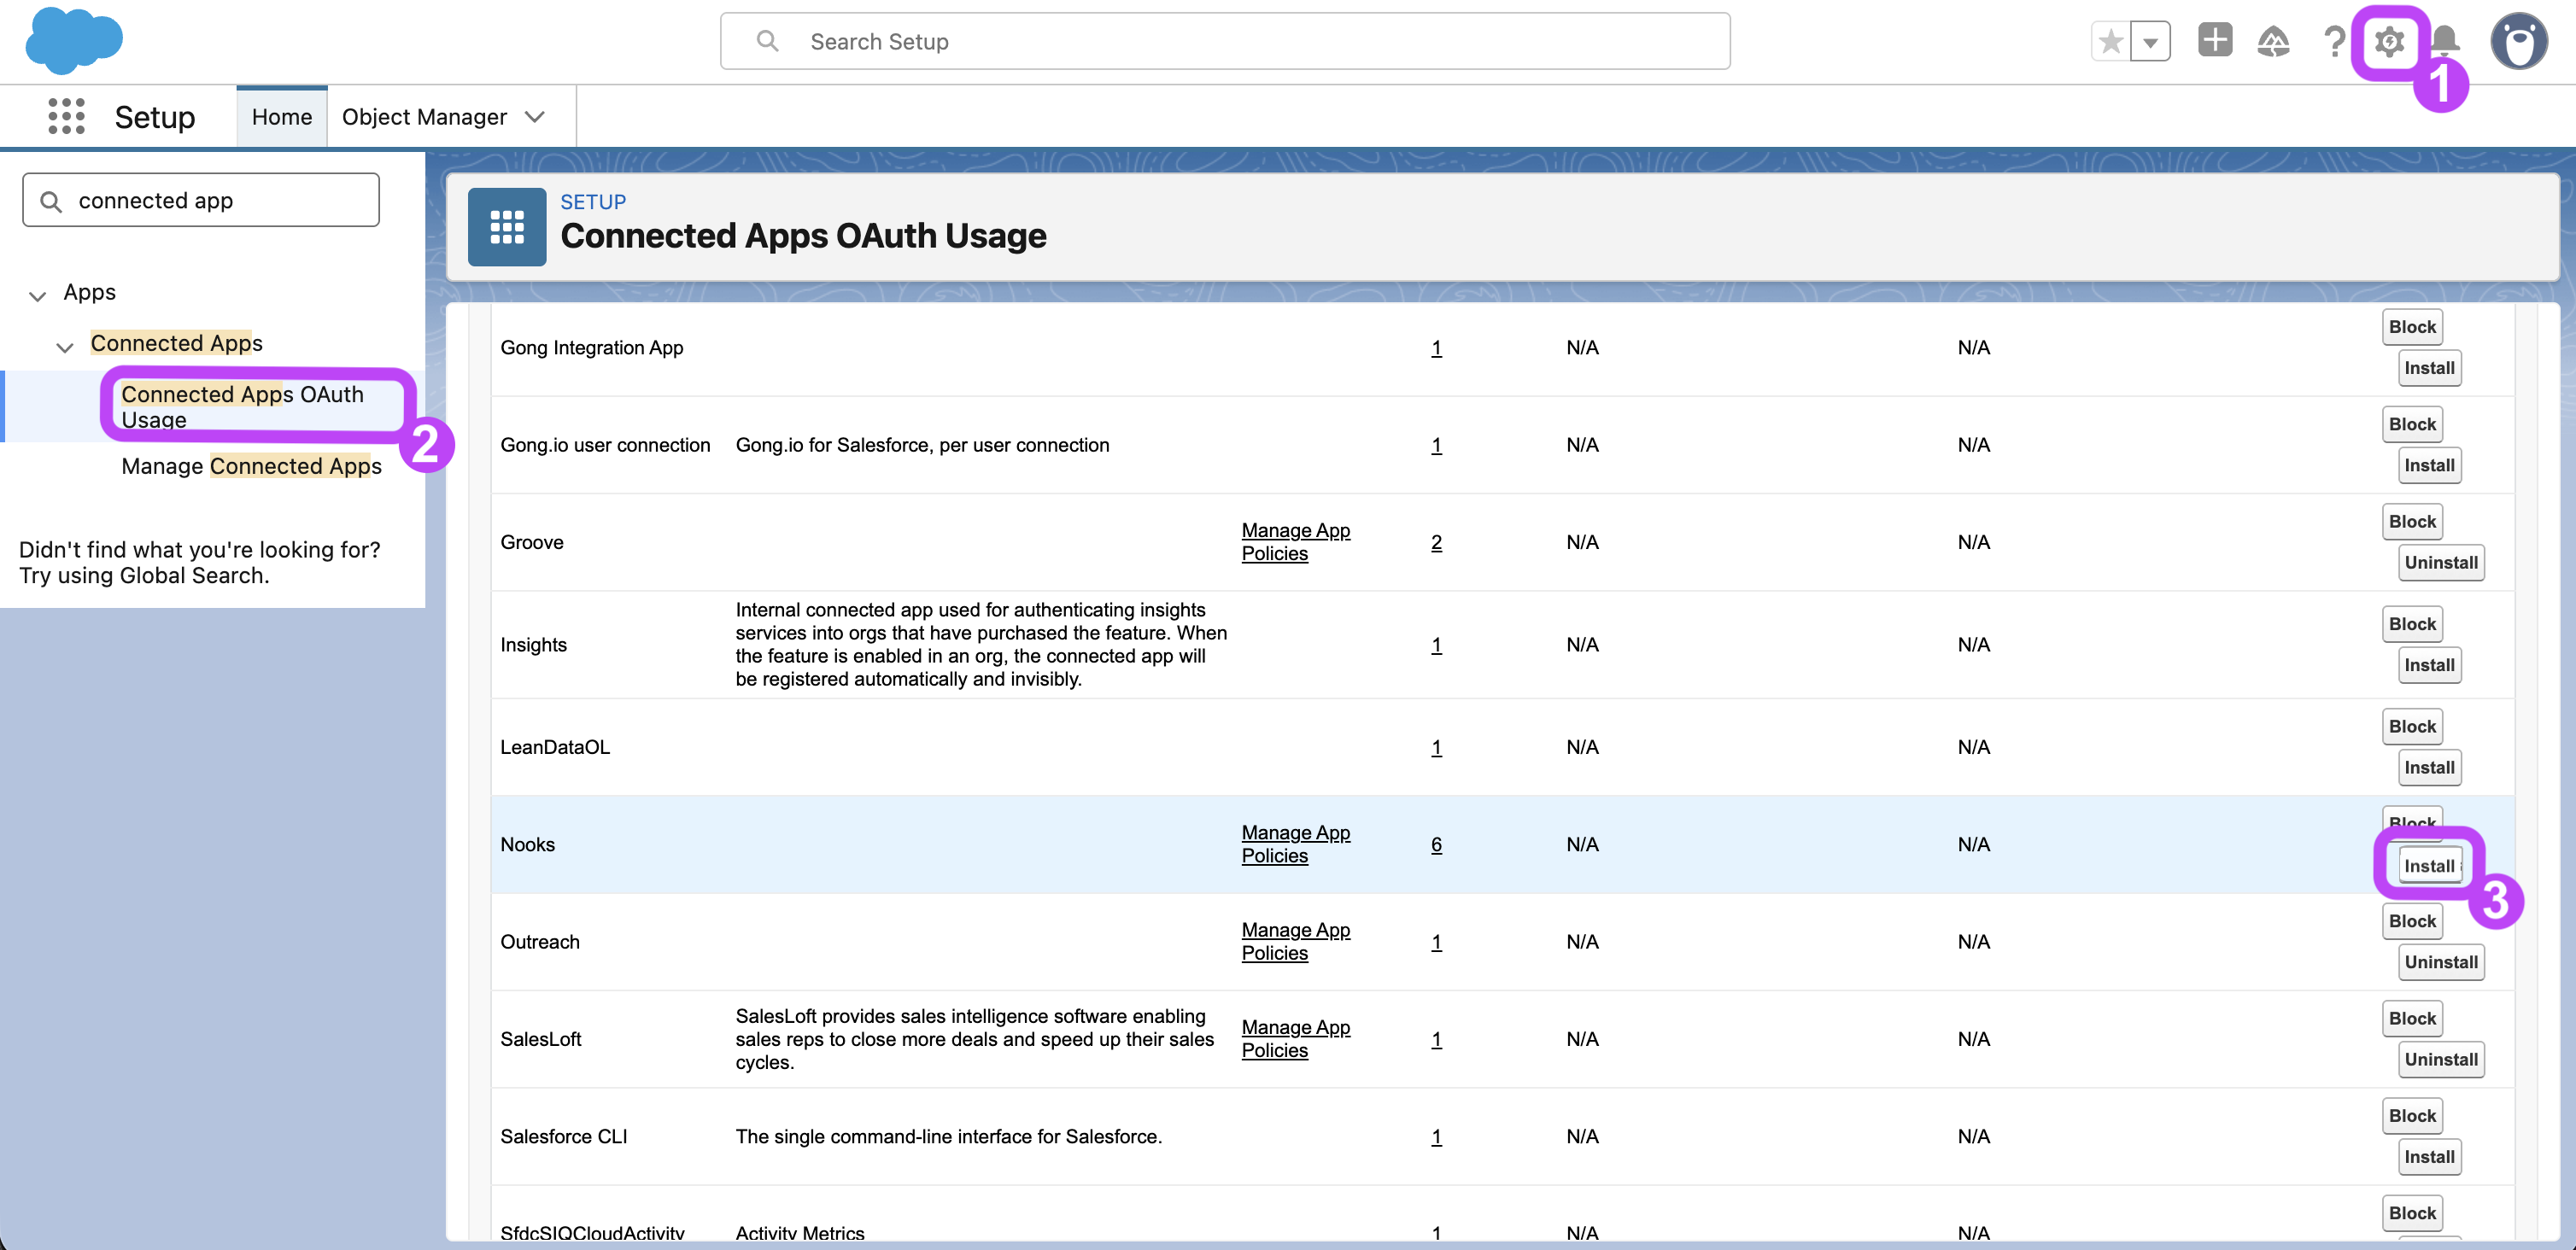Open user count link for Gong.io user connection
The image size is (2576, 1250).
click(x=1436, y=445)
